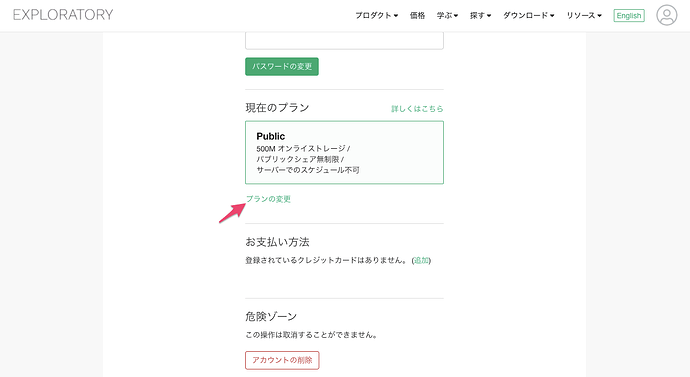Open the 詳しくはこちら link
Viewport: 690px width, 377px height.
[x=417, y=109]
